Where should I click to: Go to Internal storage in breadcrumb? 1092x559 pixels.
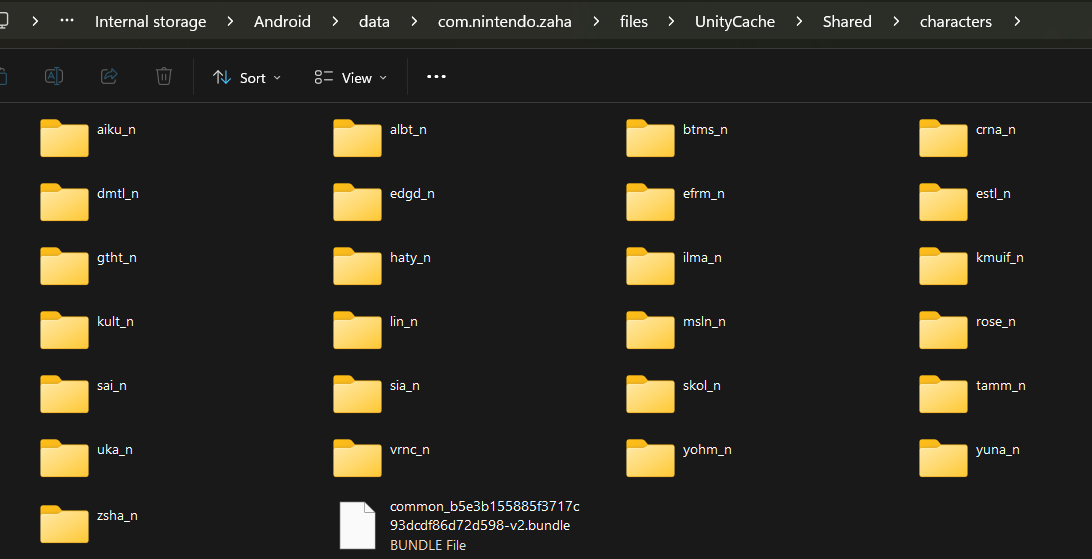pyautogui.click(x=150, y=22)
